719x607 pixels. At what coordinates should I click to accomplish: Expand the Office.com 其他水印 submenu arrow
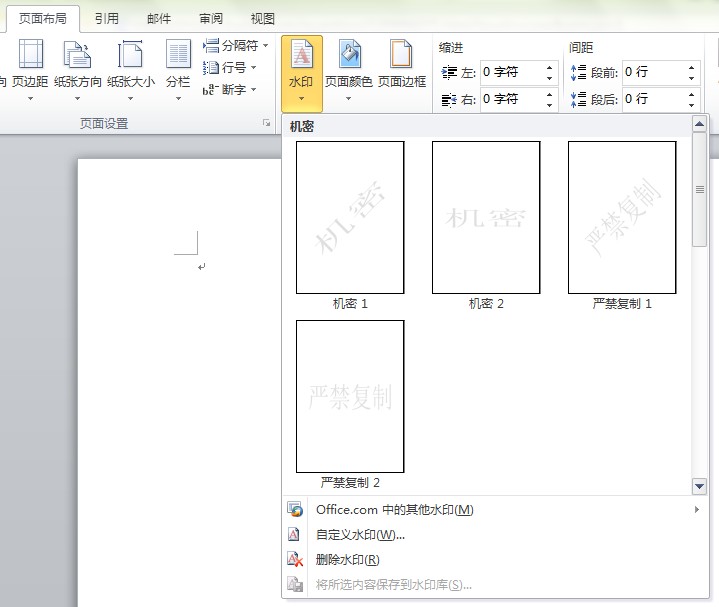[x=697, y=509]
